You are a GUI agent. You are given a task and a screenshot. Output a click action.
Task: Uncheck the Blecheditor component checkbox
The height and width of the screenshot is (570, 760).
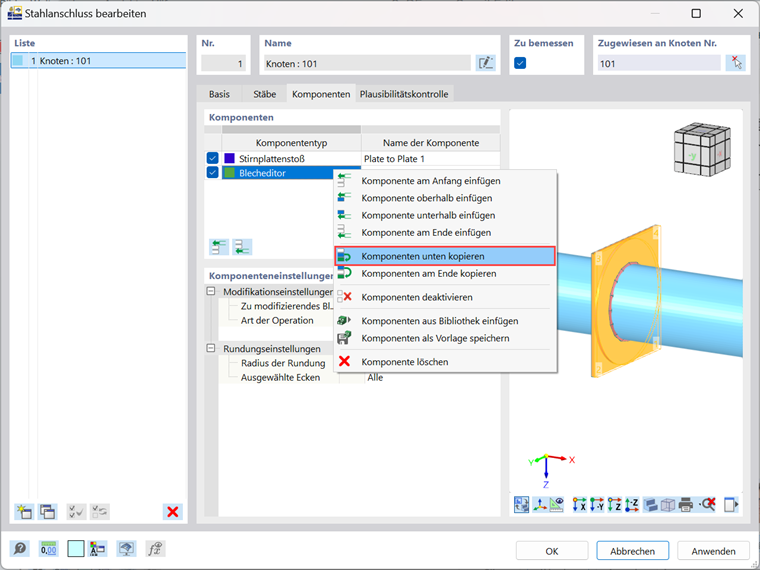[x=212, y=173]
